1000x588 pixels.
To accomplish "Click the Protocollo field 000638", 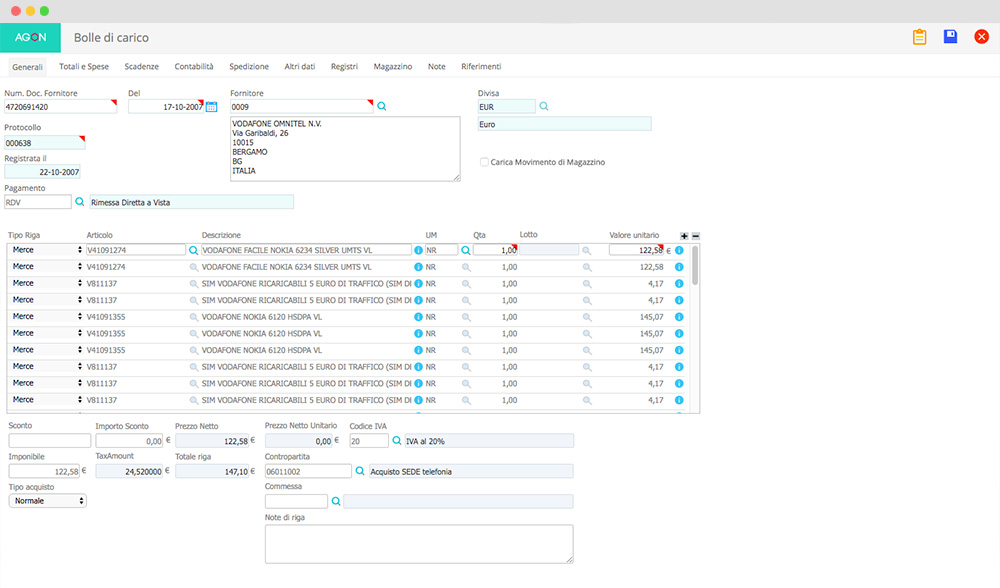I will pos(45,143).
